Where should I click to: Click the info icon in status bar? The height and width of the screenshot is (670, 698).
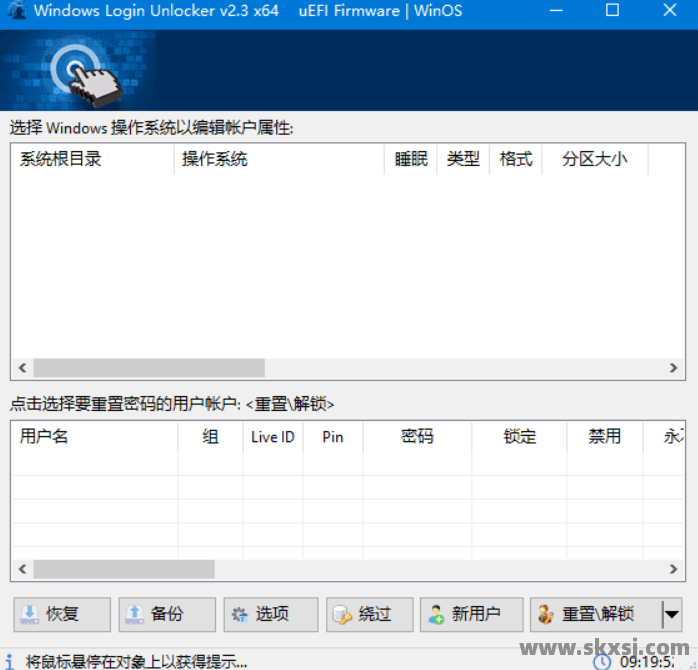coord(10,662)
